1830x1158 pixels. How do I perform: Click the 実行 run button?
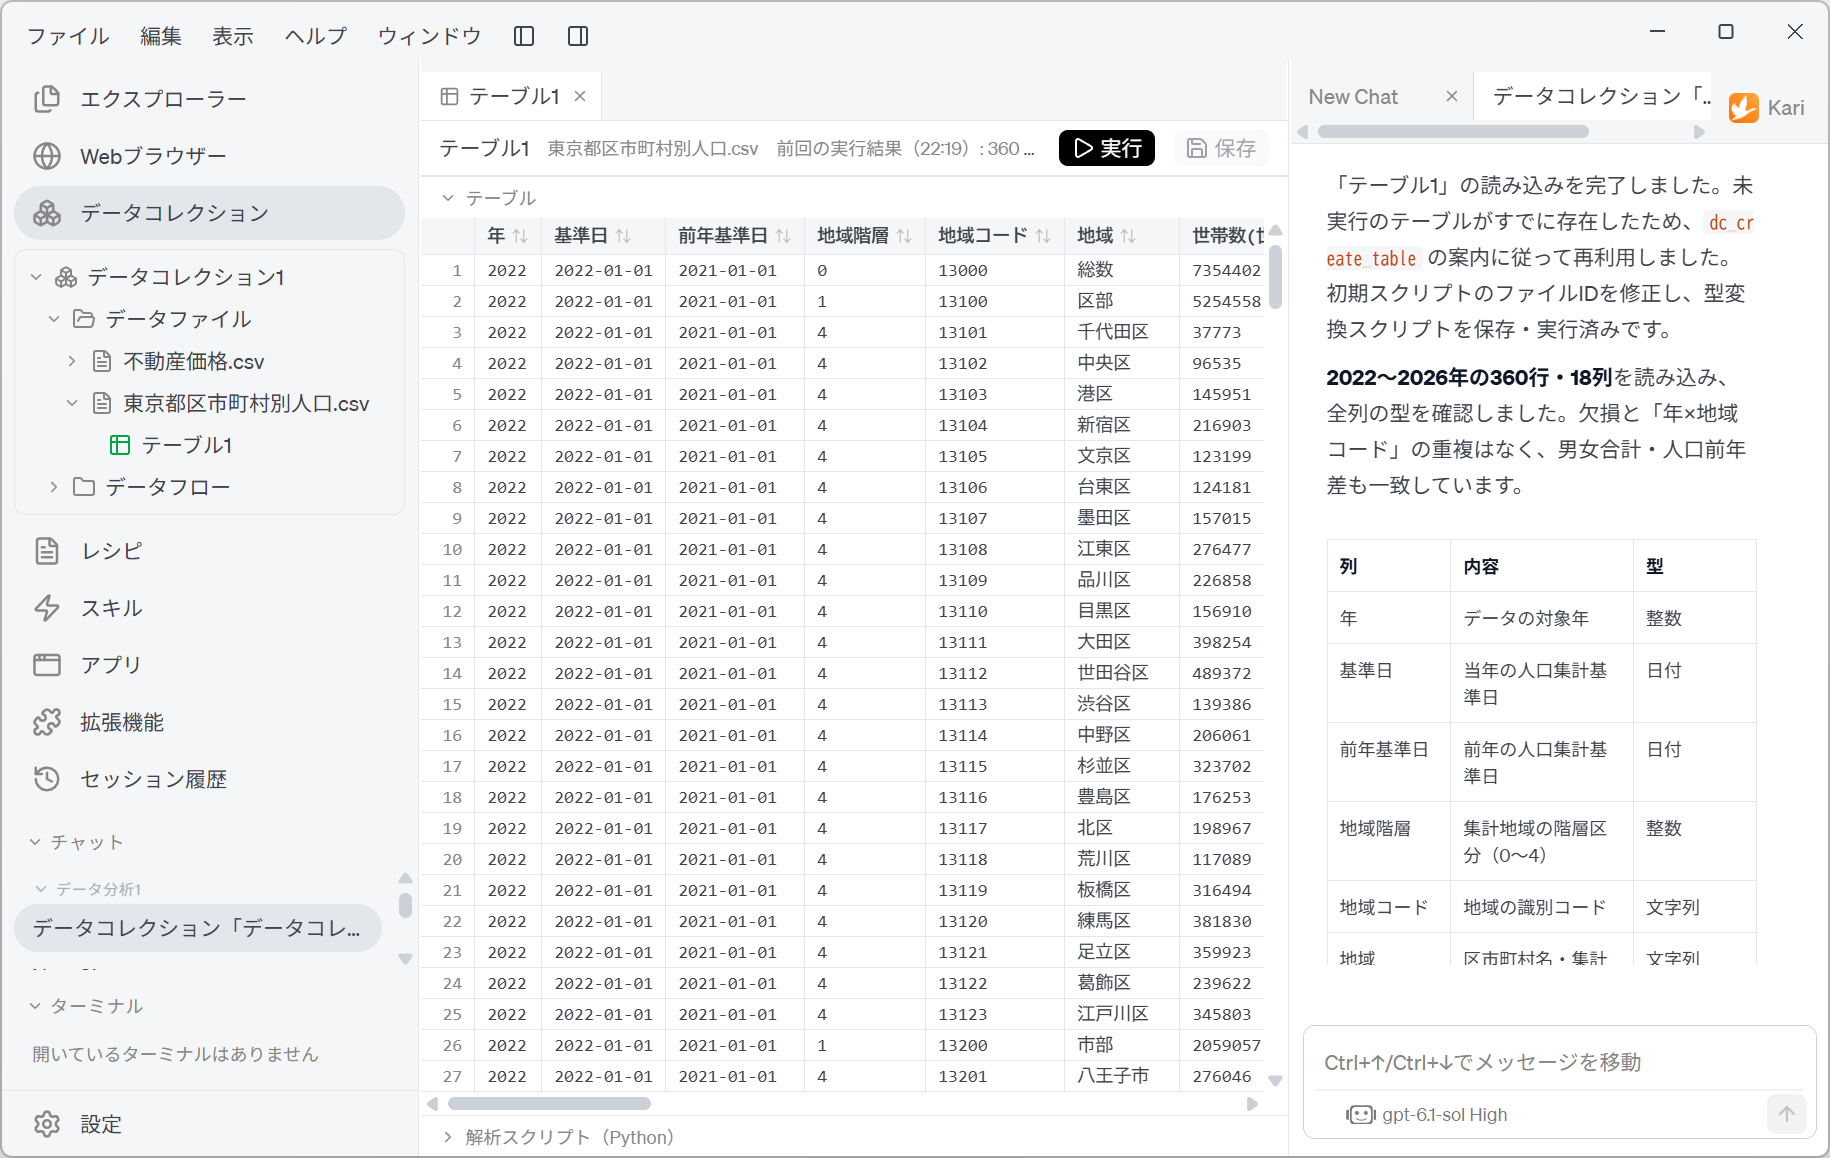[x=1107, y=148]
